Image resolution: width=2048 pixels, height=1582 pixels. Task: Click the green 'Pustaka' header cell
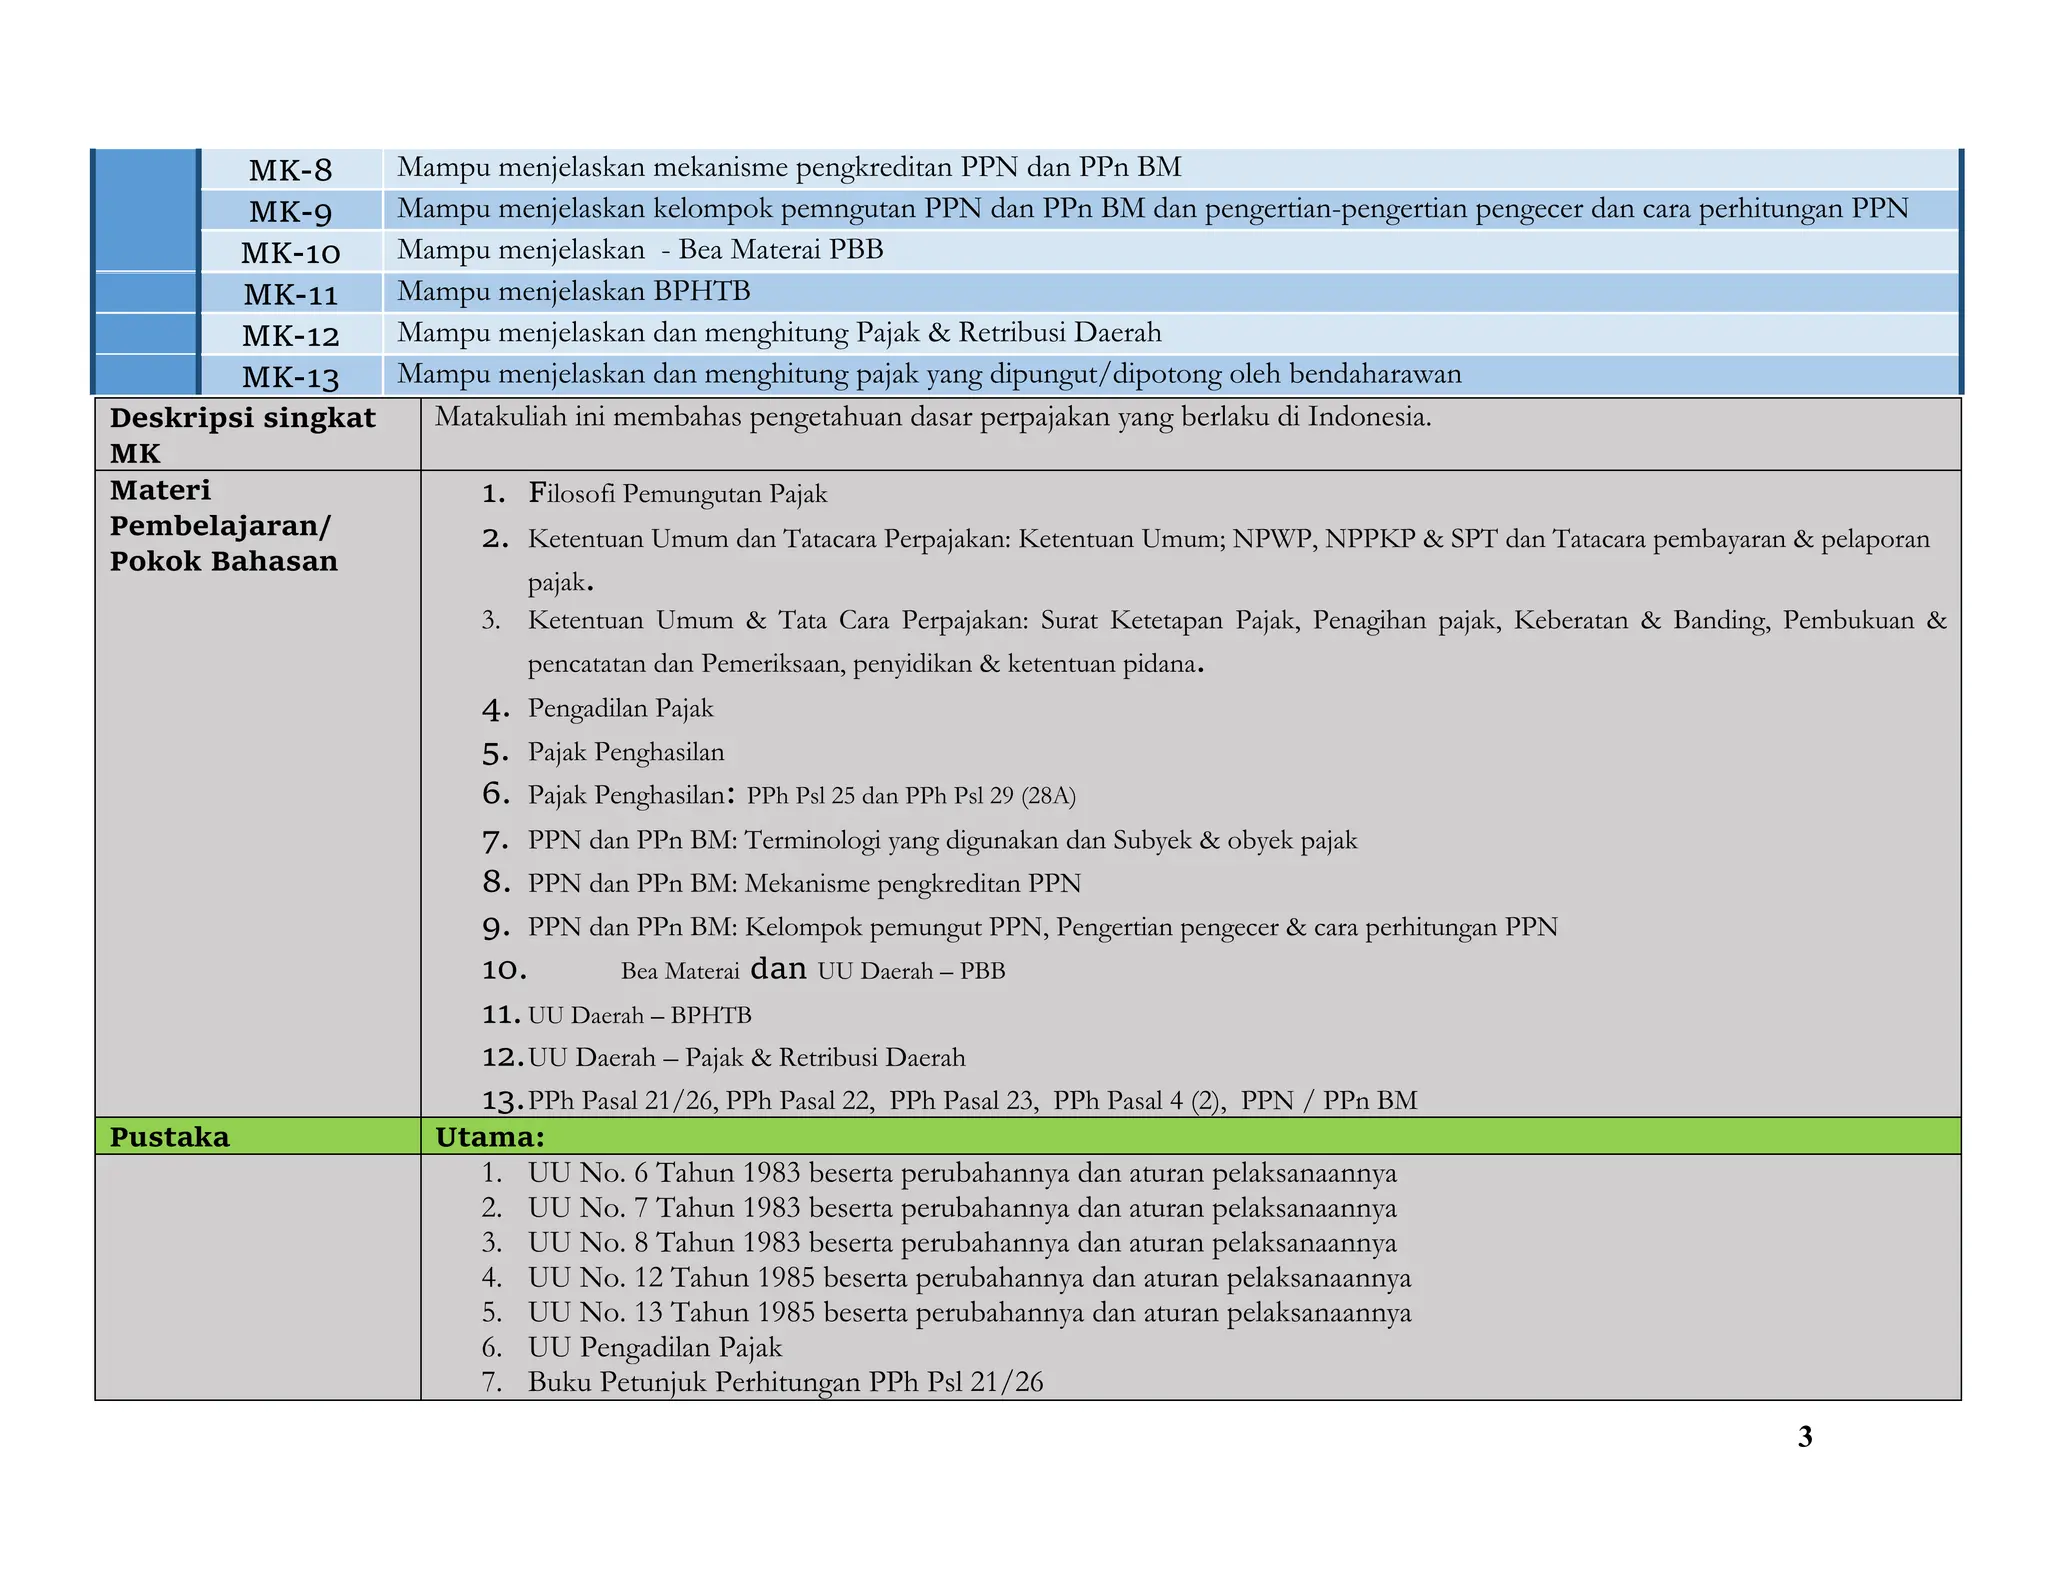coord(170,1137)
